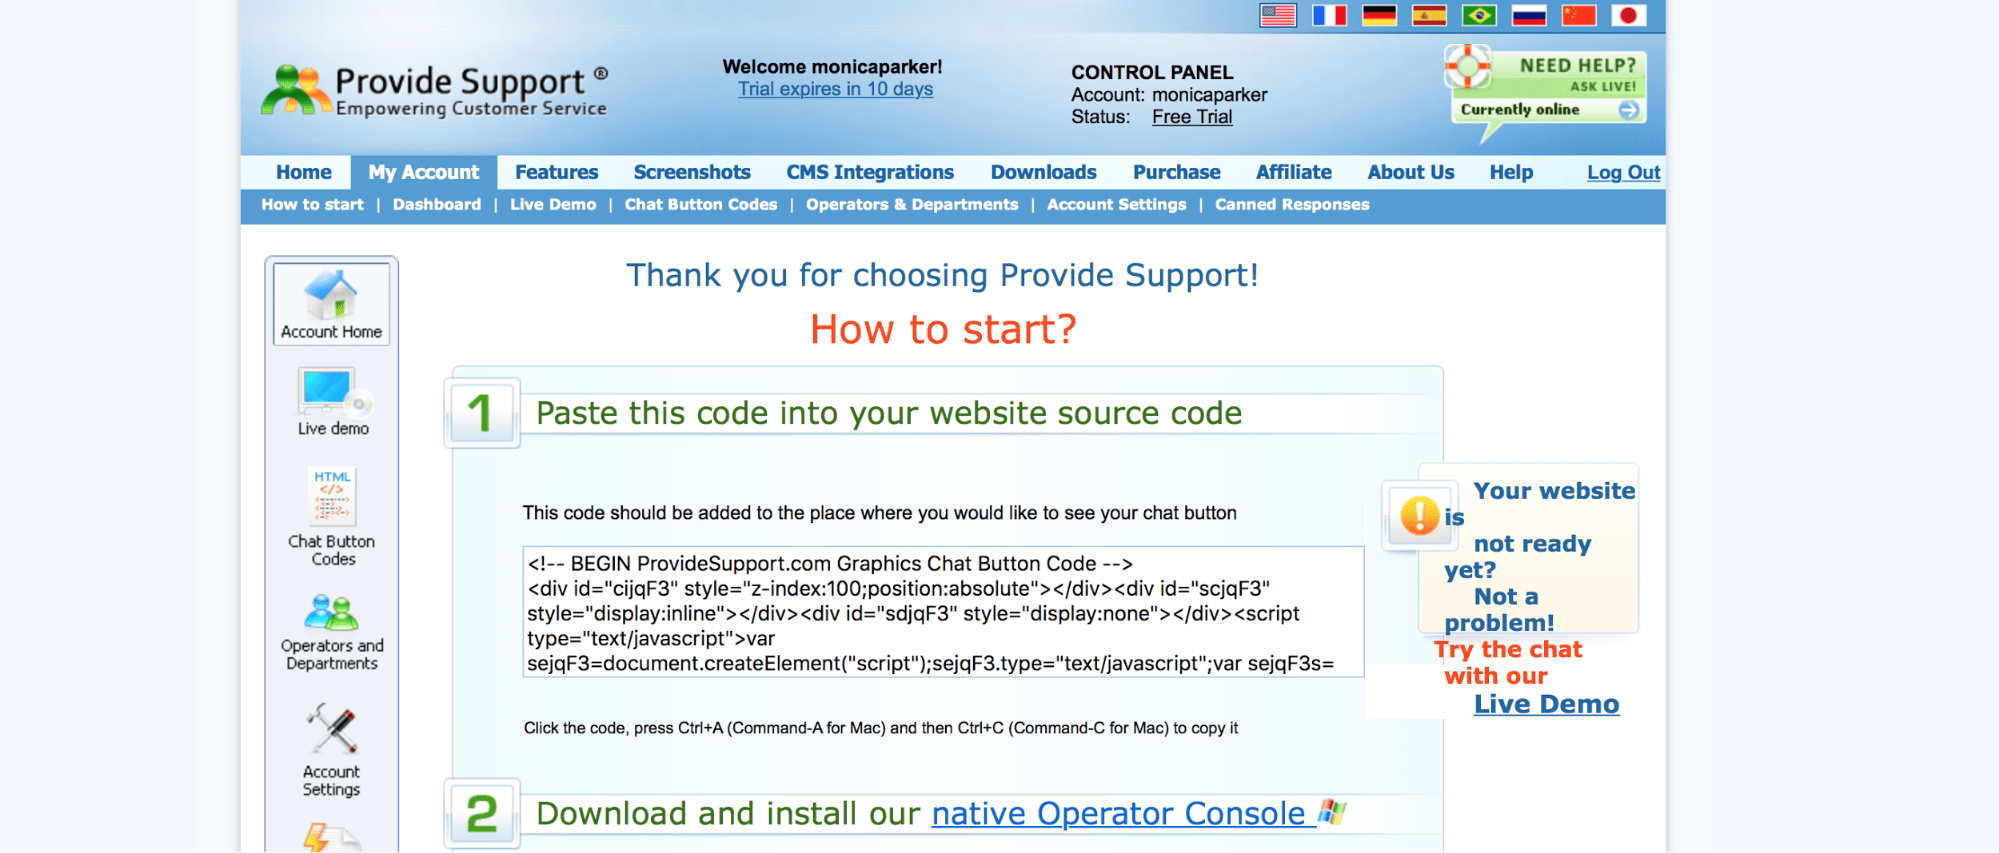Go to CMS Integrations in the main menu

click(x=870, y=172)
